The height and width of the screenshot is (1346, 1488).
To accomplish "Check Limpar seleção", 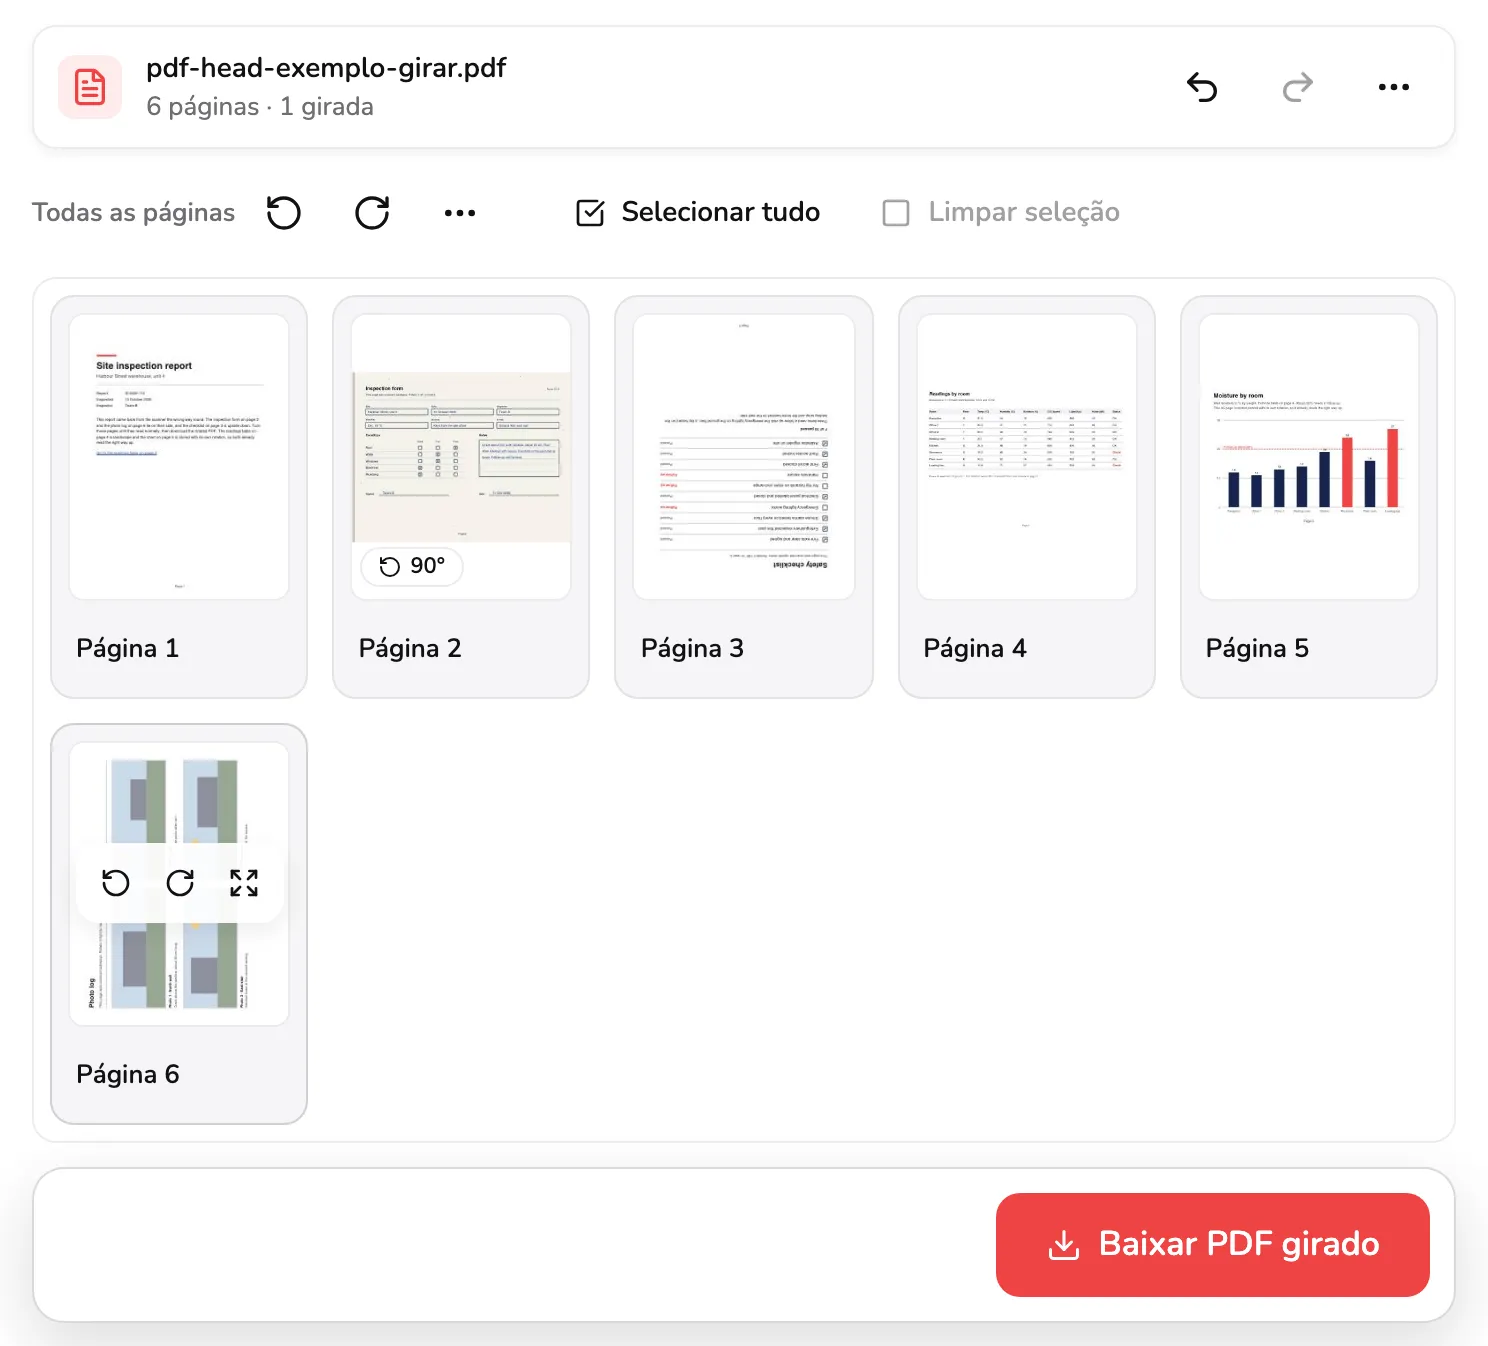I will pyautogui.click(x=1001, y=212).
